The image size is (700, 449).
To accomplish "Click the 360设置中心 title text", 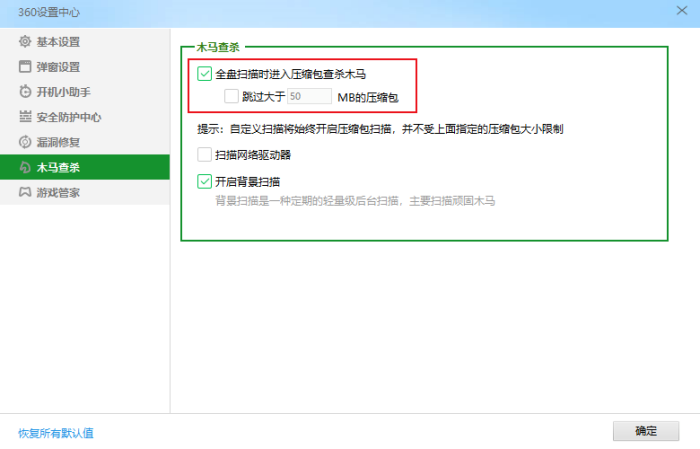I will (x=49, y=12).
